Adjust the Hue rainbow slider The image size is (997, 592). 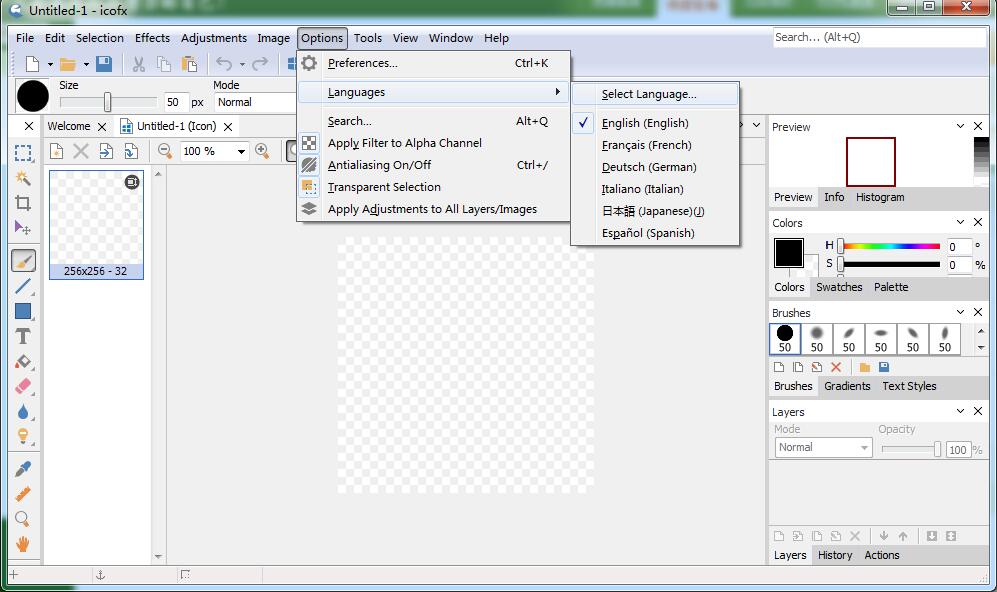click(890, 246)
